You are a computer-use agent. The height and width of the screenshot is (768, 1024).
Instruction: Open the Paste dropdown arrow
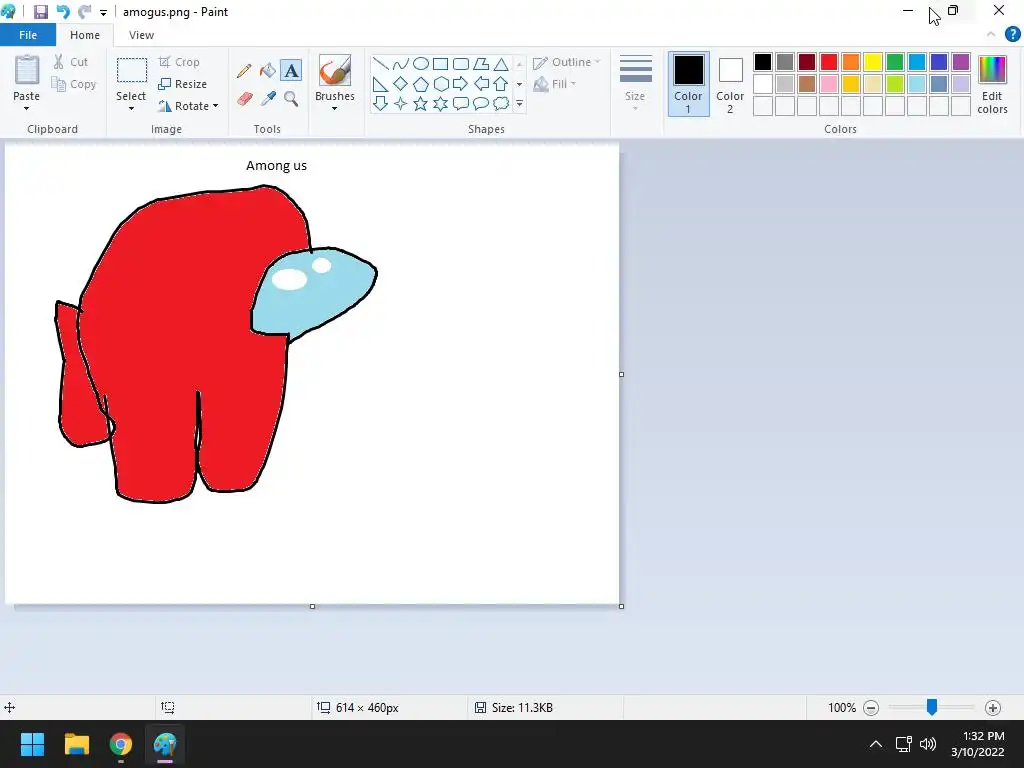click(26, 108)
